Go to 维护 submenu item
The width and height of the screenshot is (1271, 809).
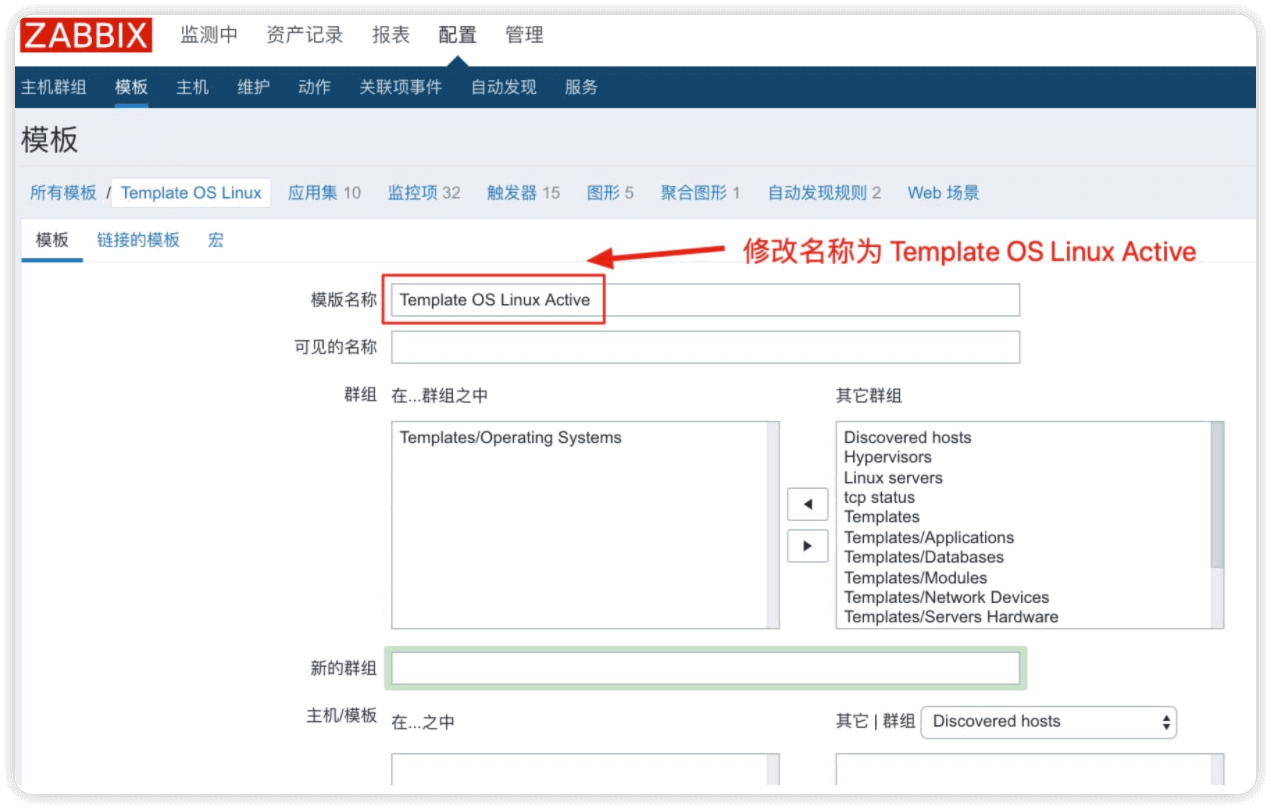(253, 87)
